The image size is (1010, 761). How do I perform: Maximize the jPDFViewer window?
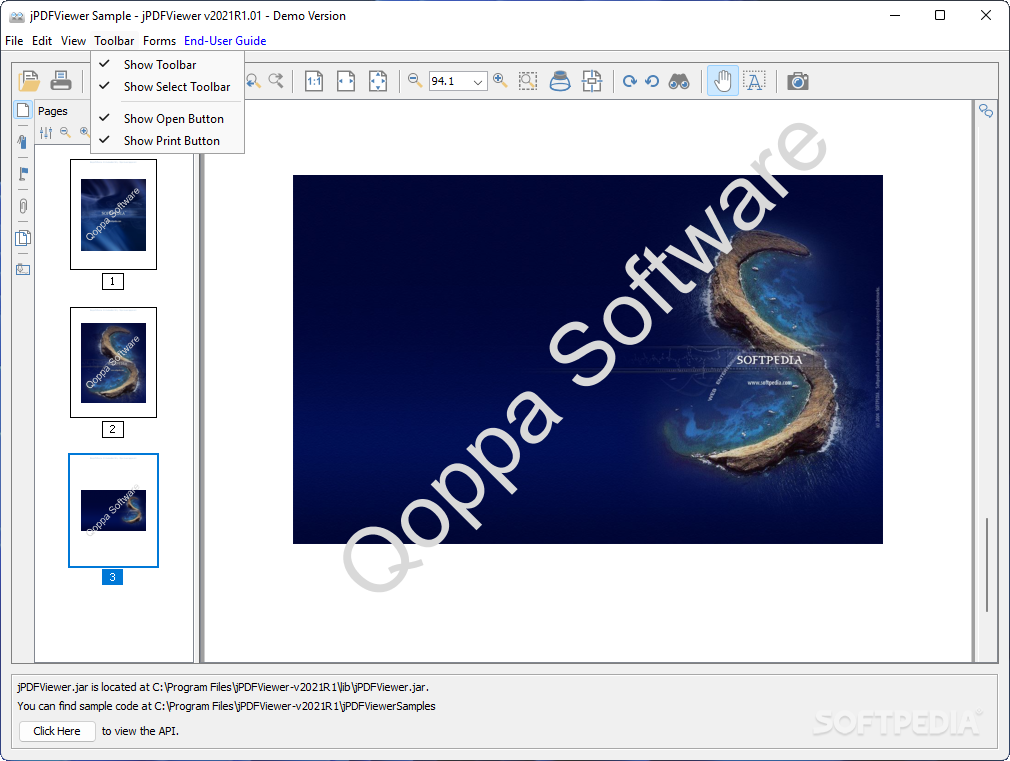[x=940, y=15]
